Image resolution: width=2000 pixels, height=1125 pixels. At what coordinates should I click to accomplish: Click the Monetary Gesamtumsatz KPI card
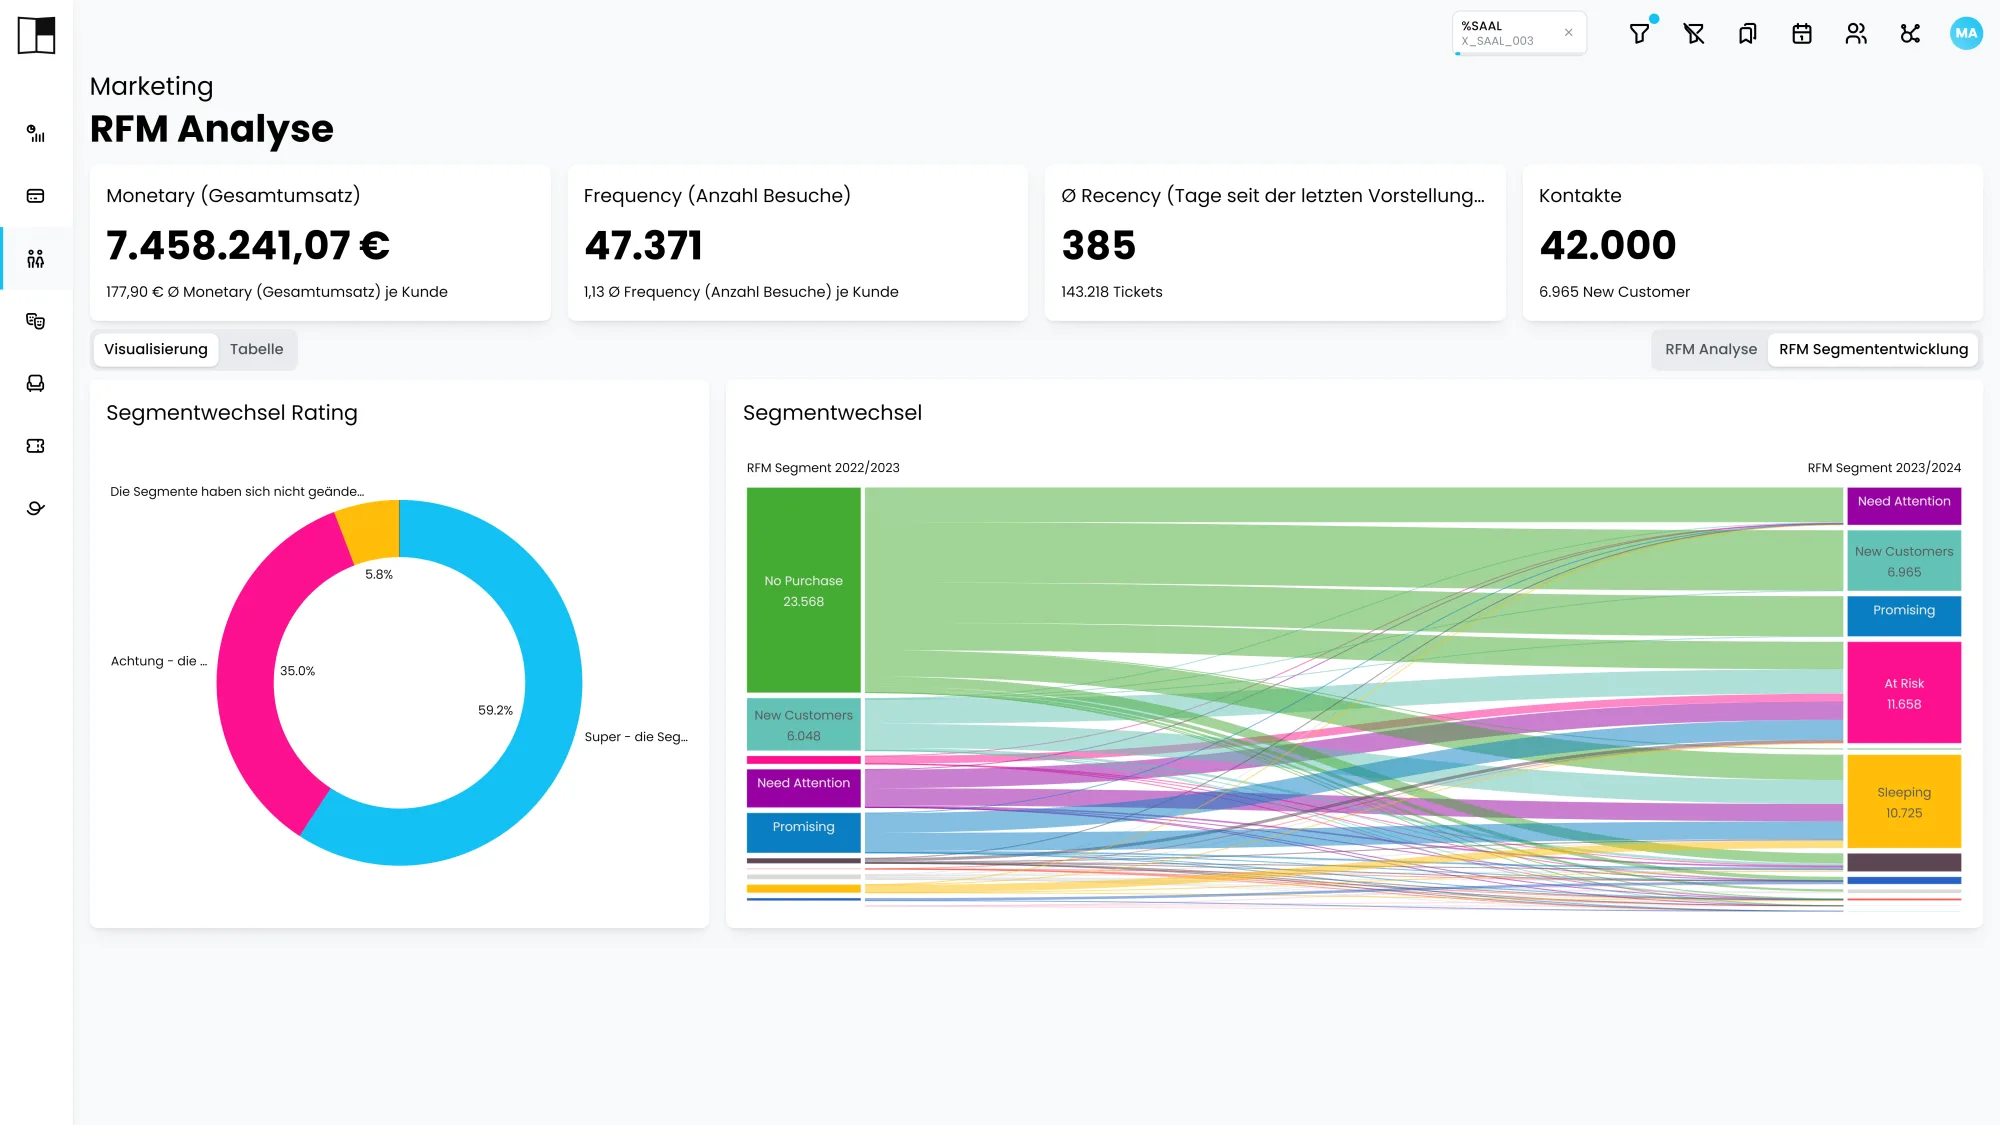tap(320, 243)
